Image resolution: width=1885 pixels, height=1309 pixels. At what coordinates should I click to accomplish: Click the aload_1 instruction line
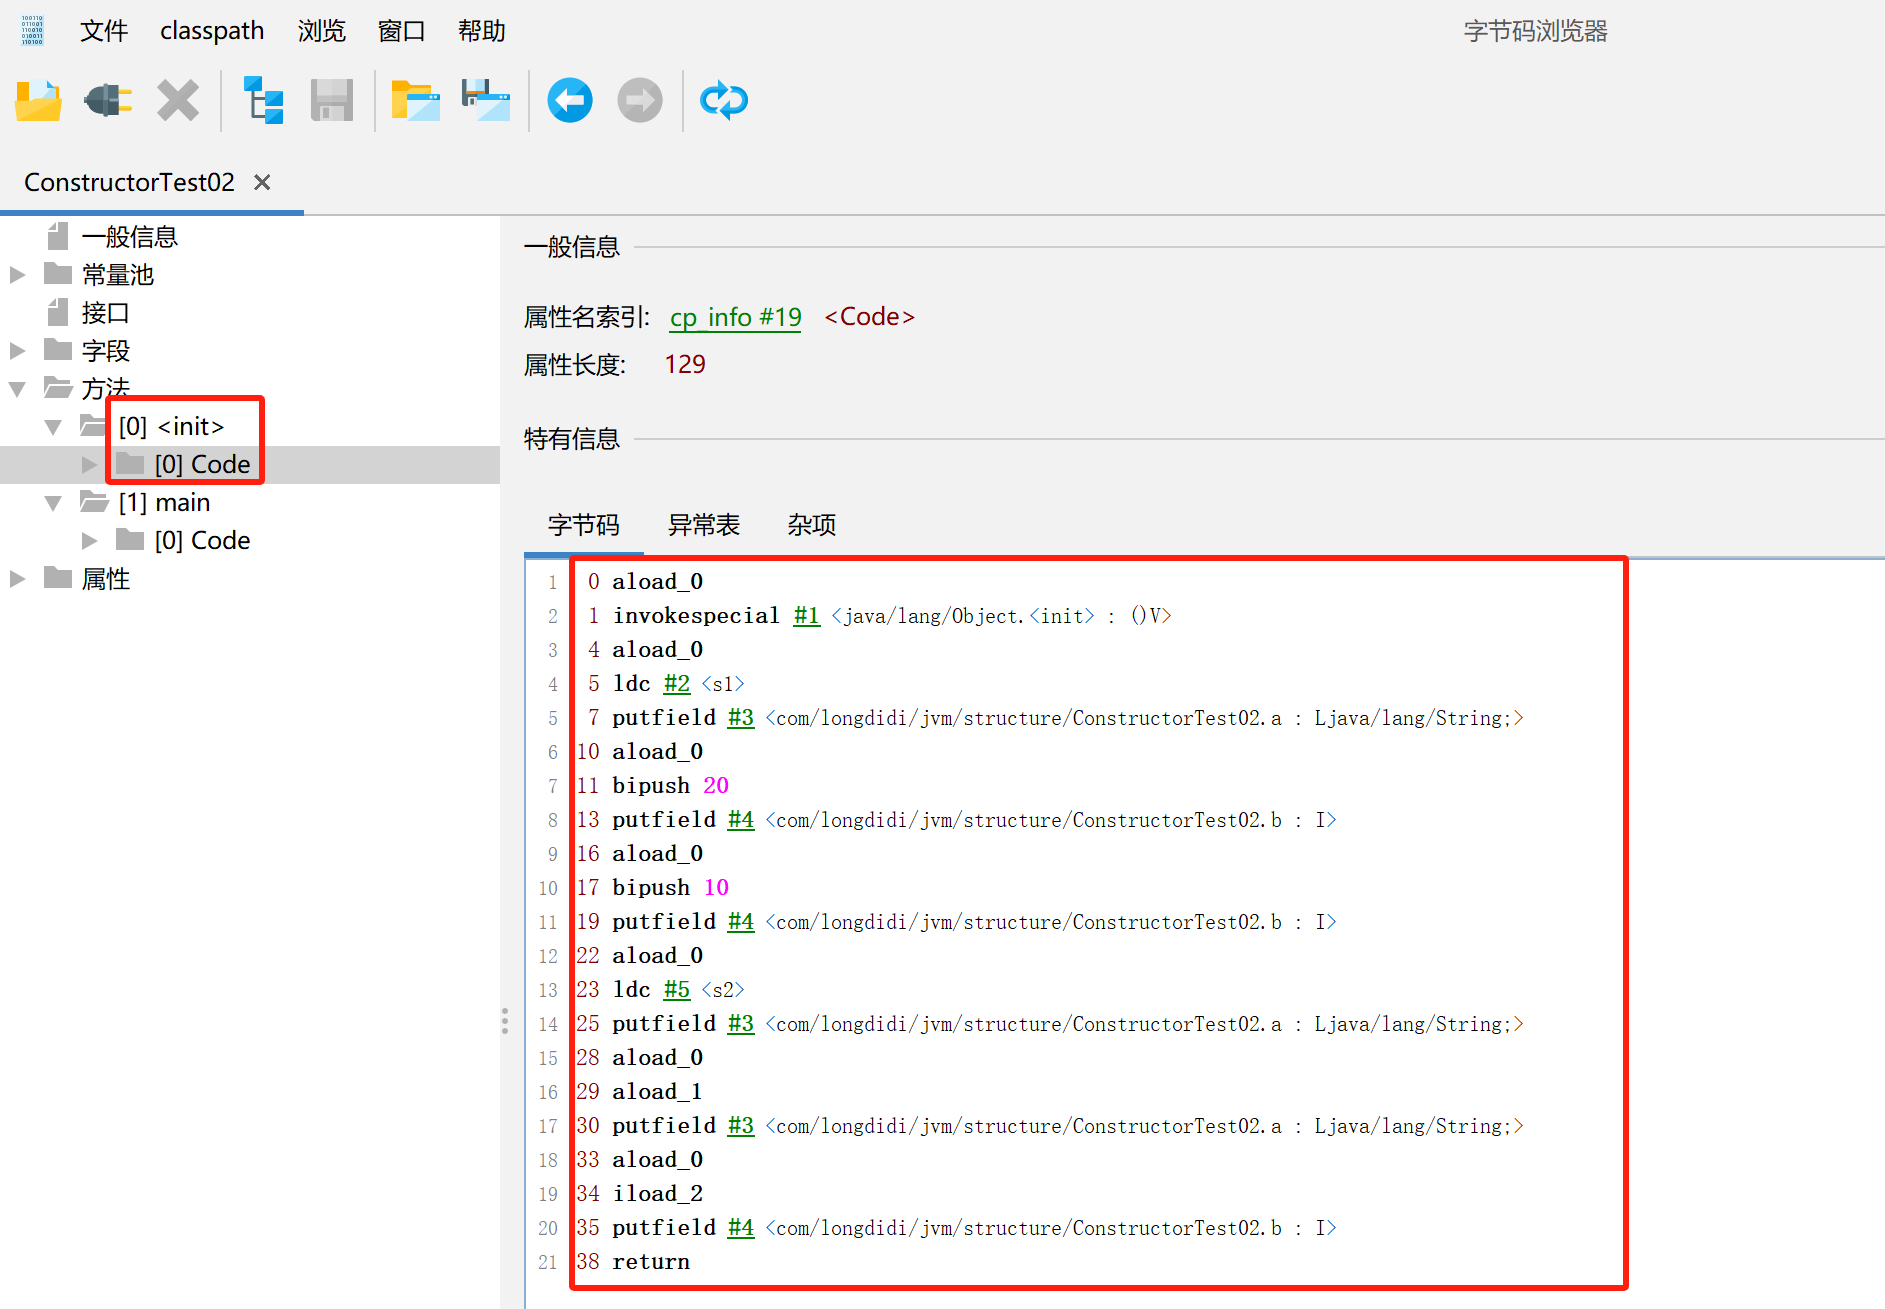657,1091
